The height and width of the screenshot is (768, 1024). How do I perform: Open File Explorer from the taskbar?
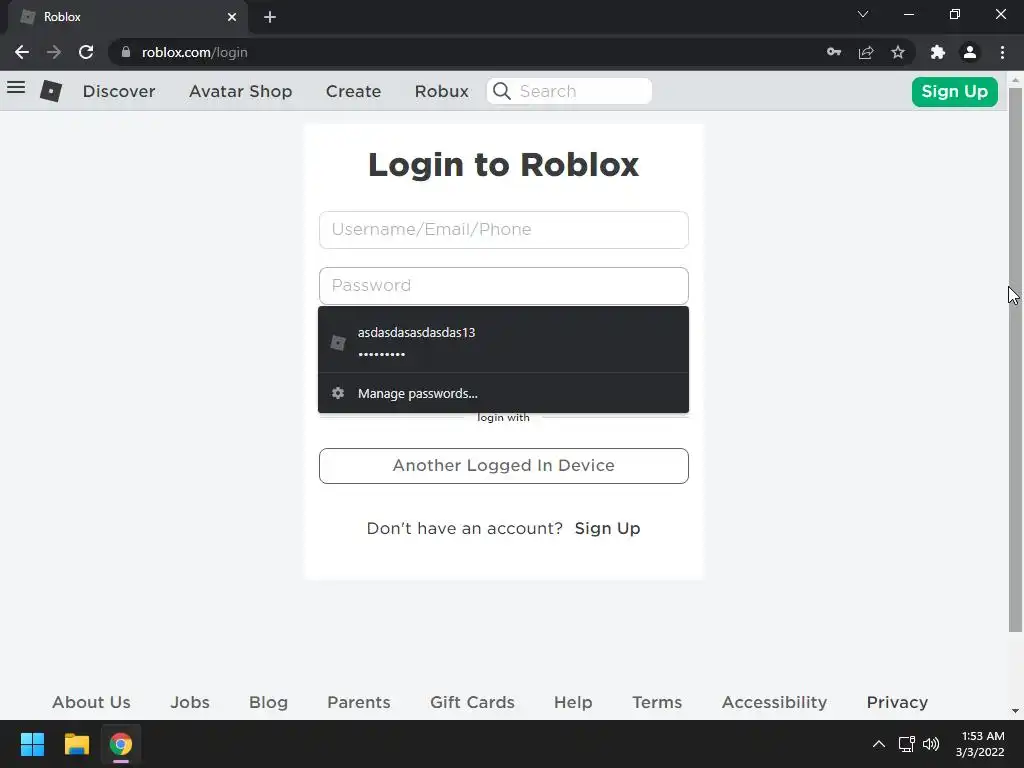[76, 744]
